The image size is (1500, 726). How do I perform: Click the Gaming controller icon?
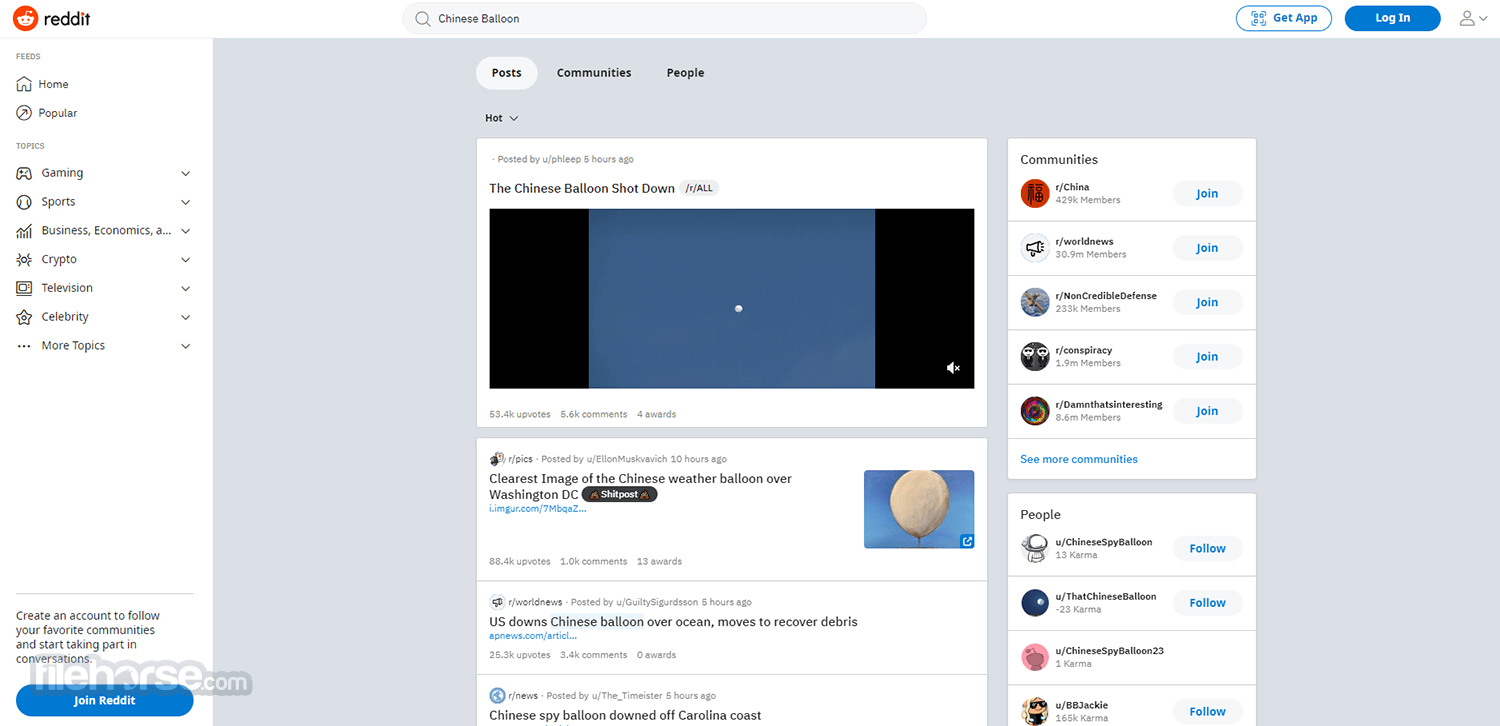(24, 173)
